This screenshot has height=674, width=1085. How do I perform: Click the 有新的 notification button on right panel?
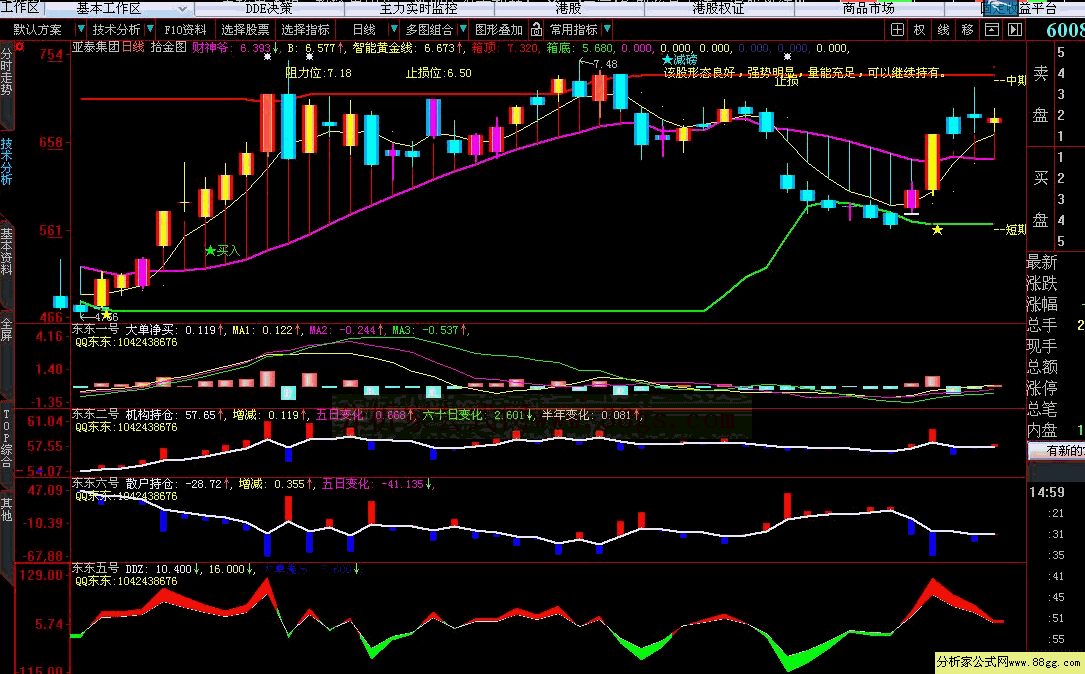(1057, 450)
